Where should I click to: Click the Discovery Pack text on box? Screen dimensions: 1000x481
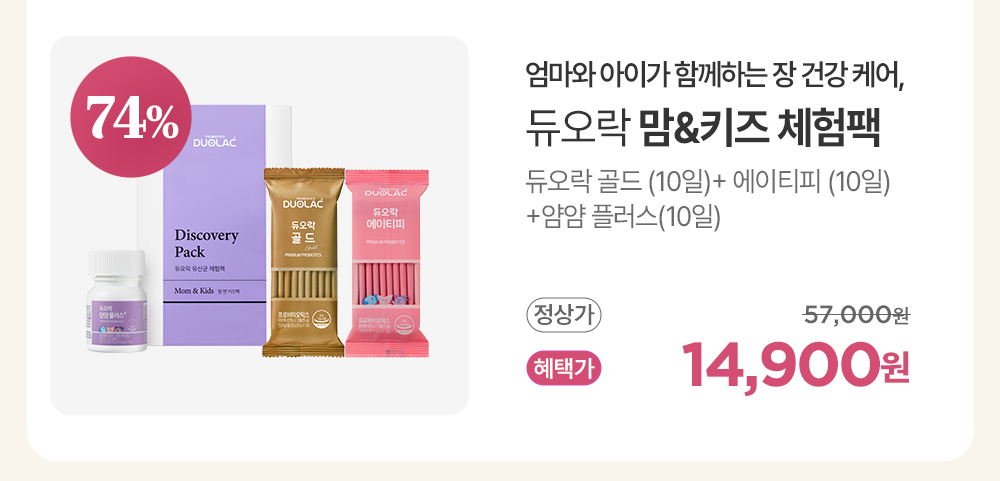click(x=206, y=243)
